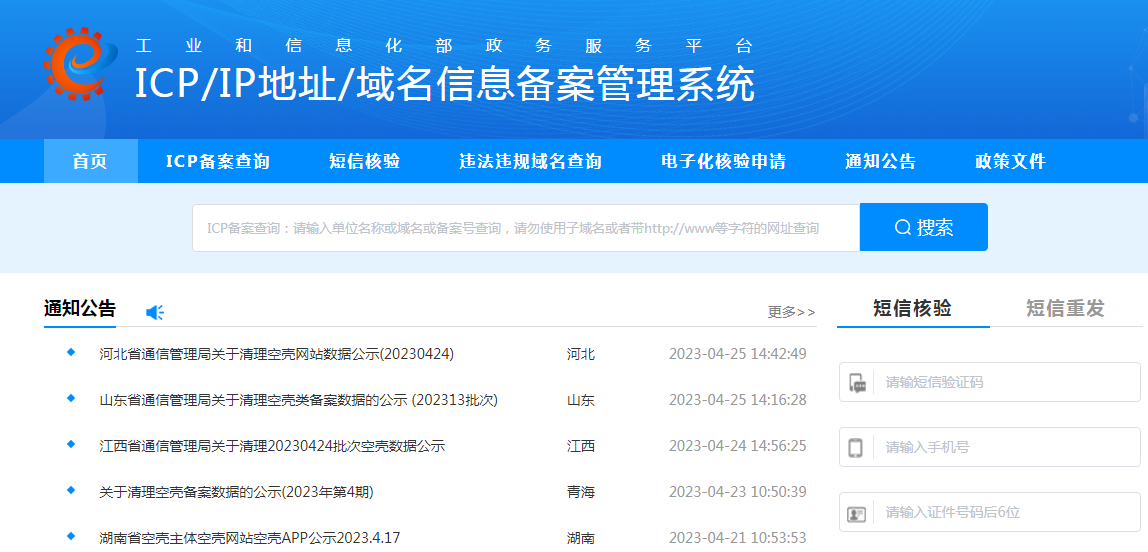Select the 短信核验 tab
Image resolution: width=1148 pixels, height=552 pixels.
tap(912, 308)
